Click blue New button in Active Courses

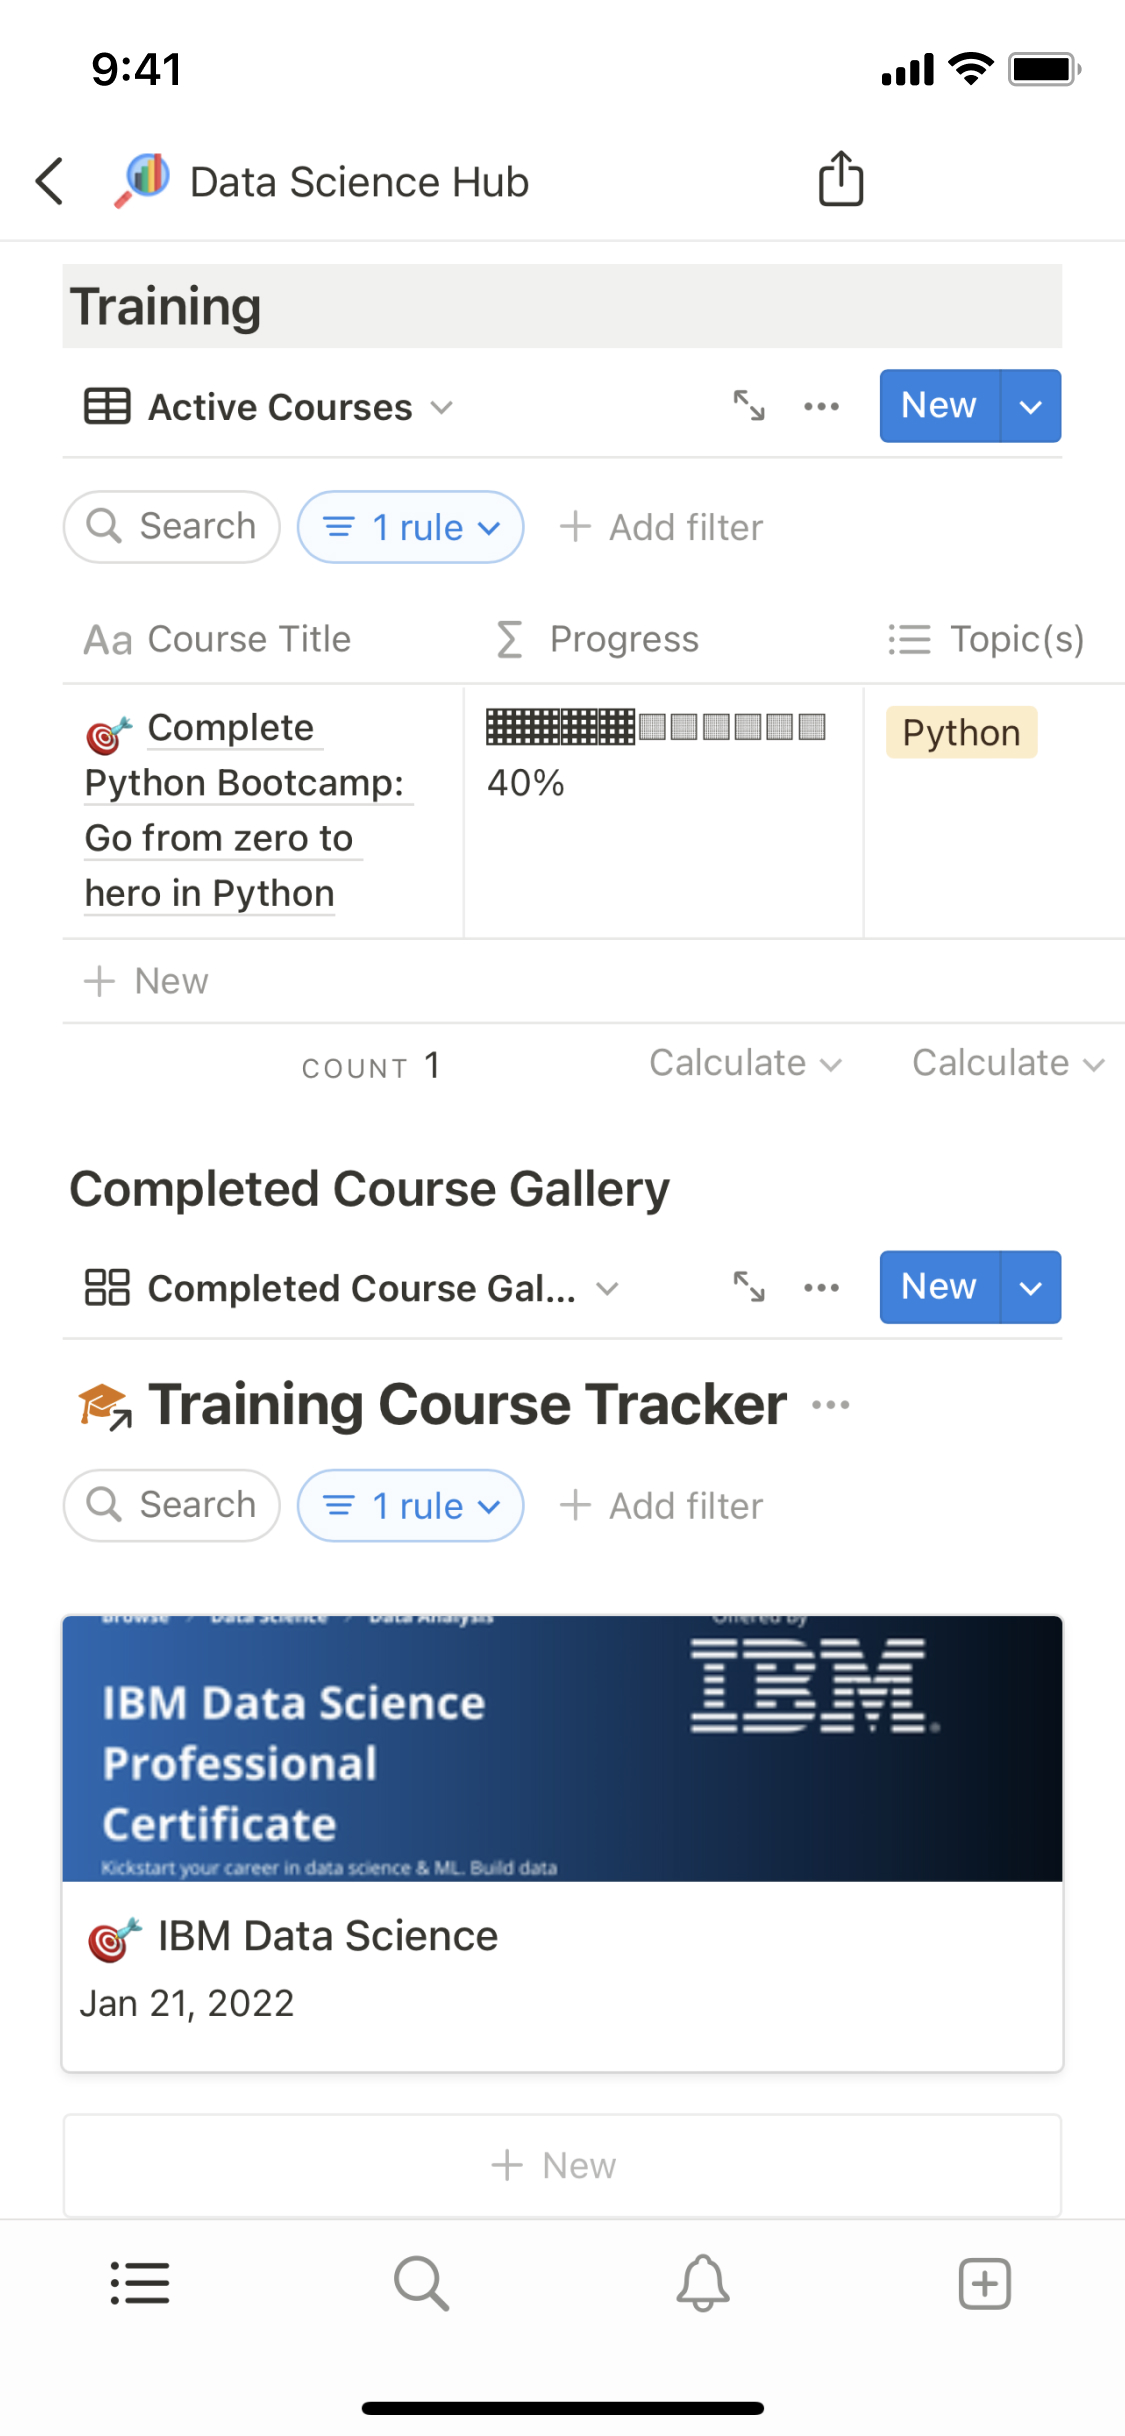[938, 406]
